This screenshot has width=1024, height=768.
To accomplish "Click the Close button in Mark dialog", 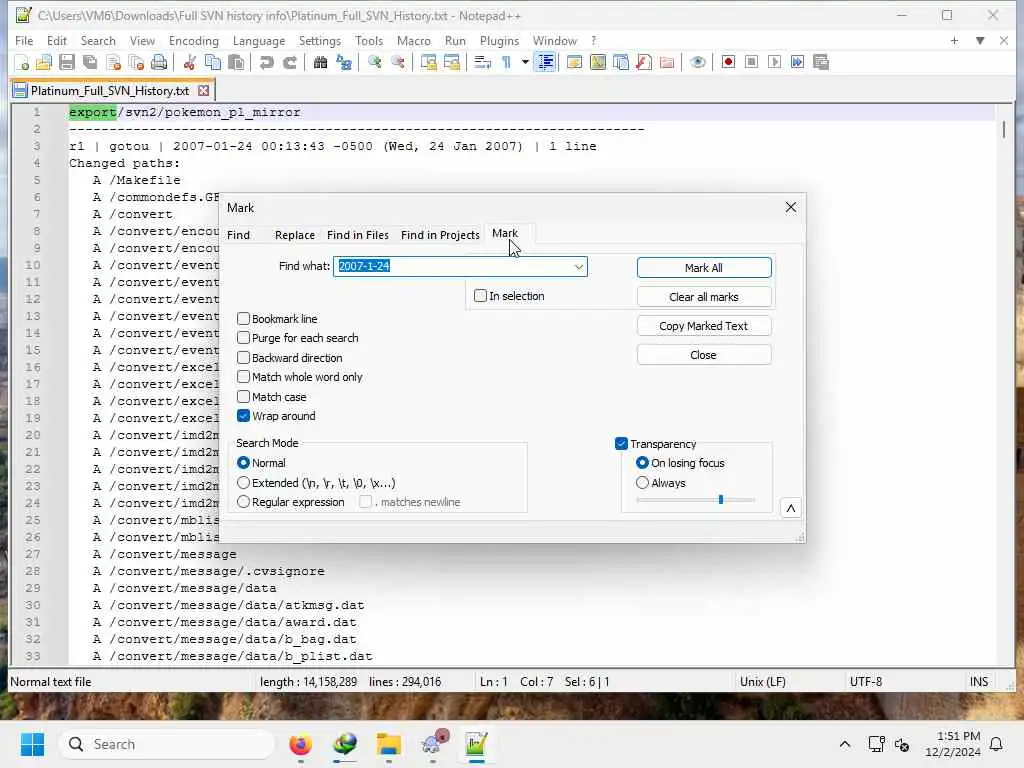I will point(704,355).
